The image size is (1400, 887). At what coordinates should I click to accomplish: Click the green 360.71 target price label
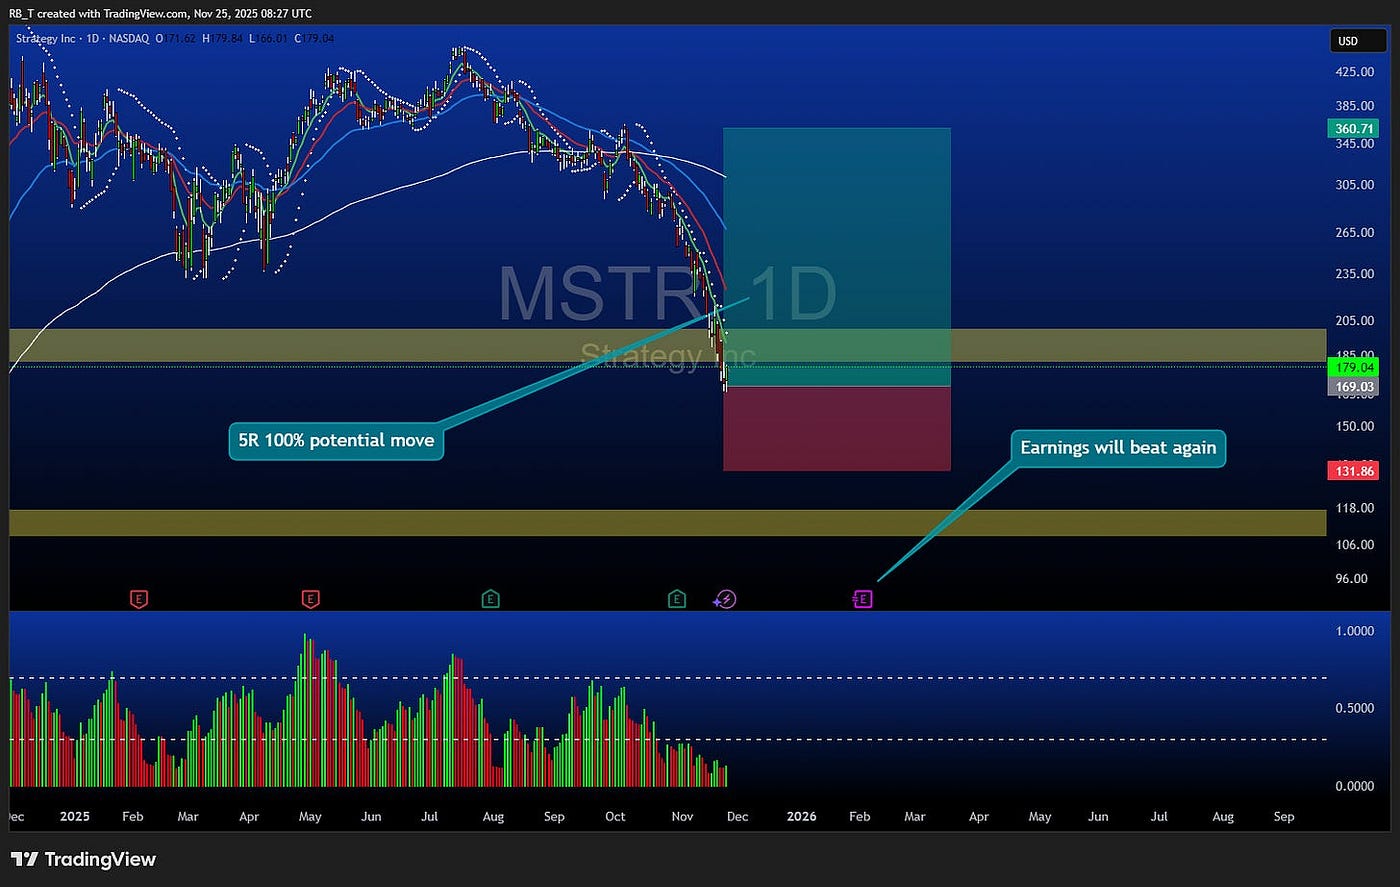coord(1354,128)
